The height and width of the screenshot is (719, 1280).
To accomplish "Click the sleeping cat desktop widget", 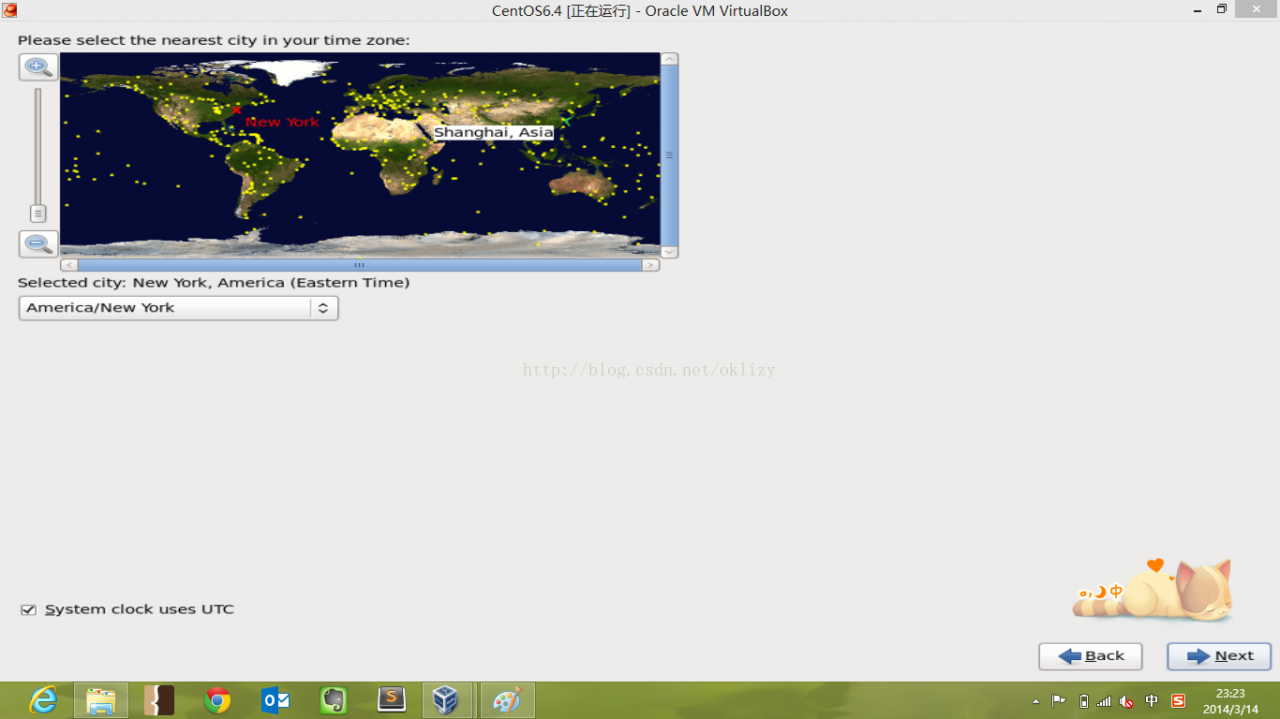I will (x=1153, y=590).
